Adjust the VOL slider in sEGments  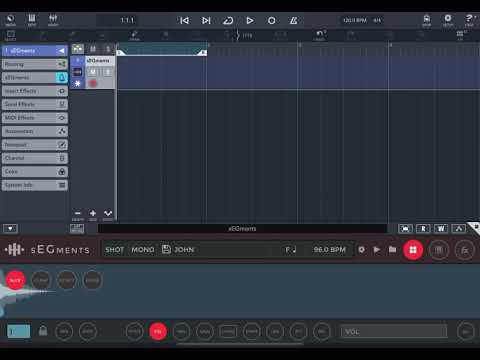point(394,332)
